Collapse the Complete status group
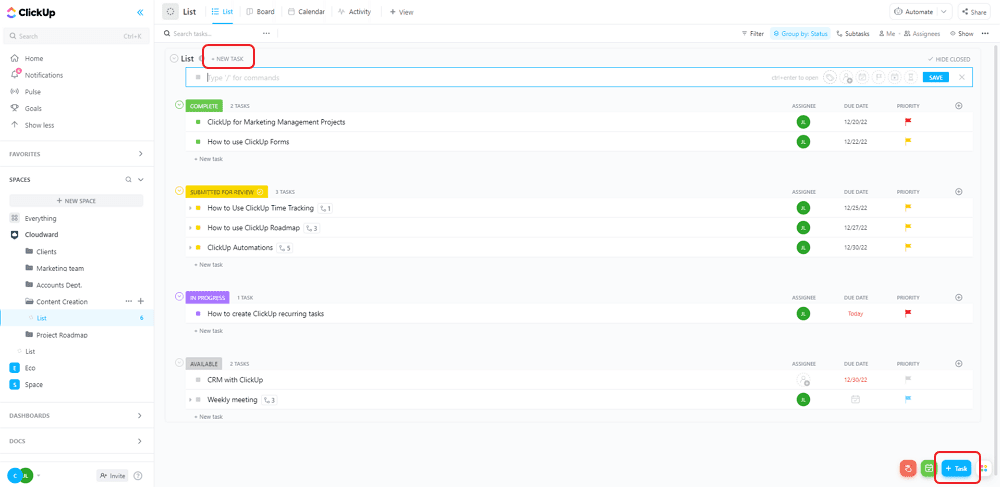The height and width of the screenshot is (487, 1000). 179,105
